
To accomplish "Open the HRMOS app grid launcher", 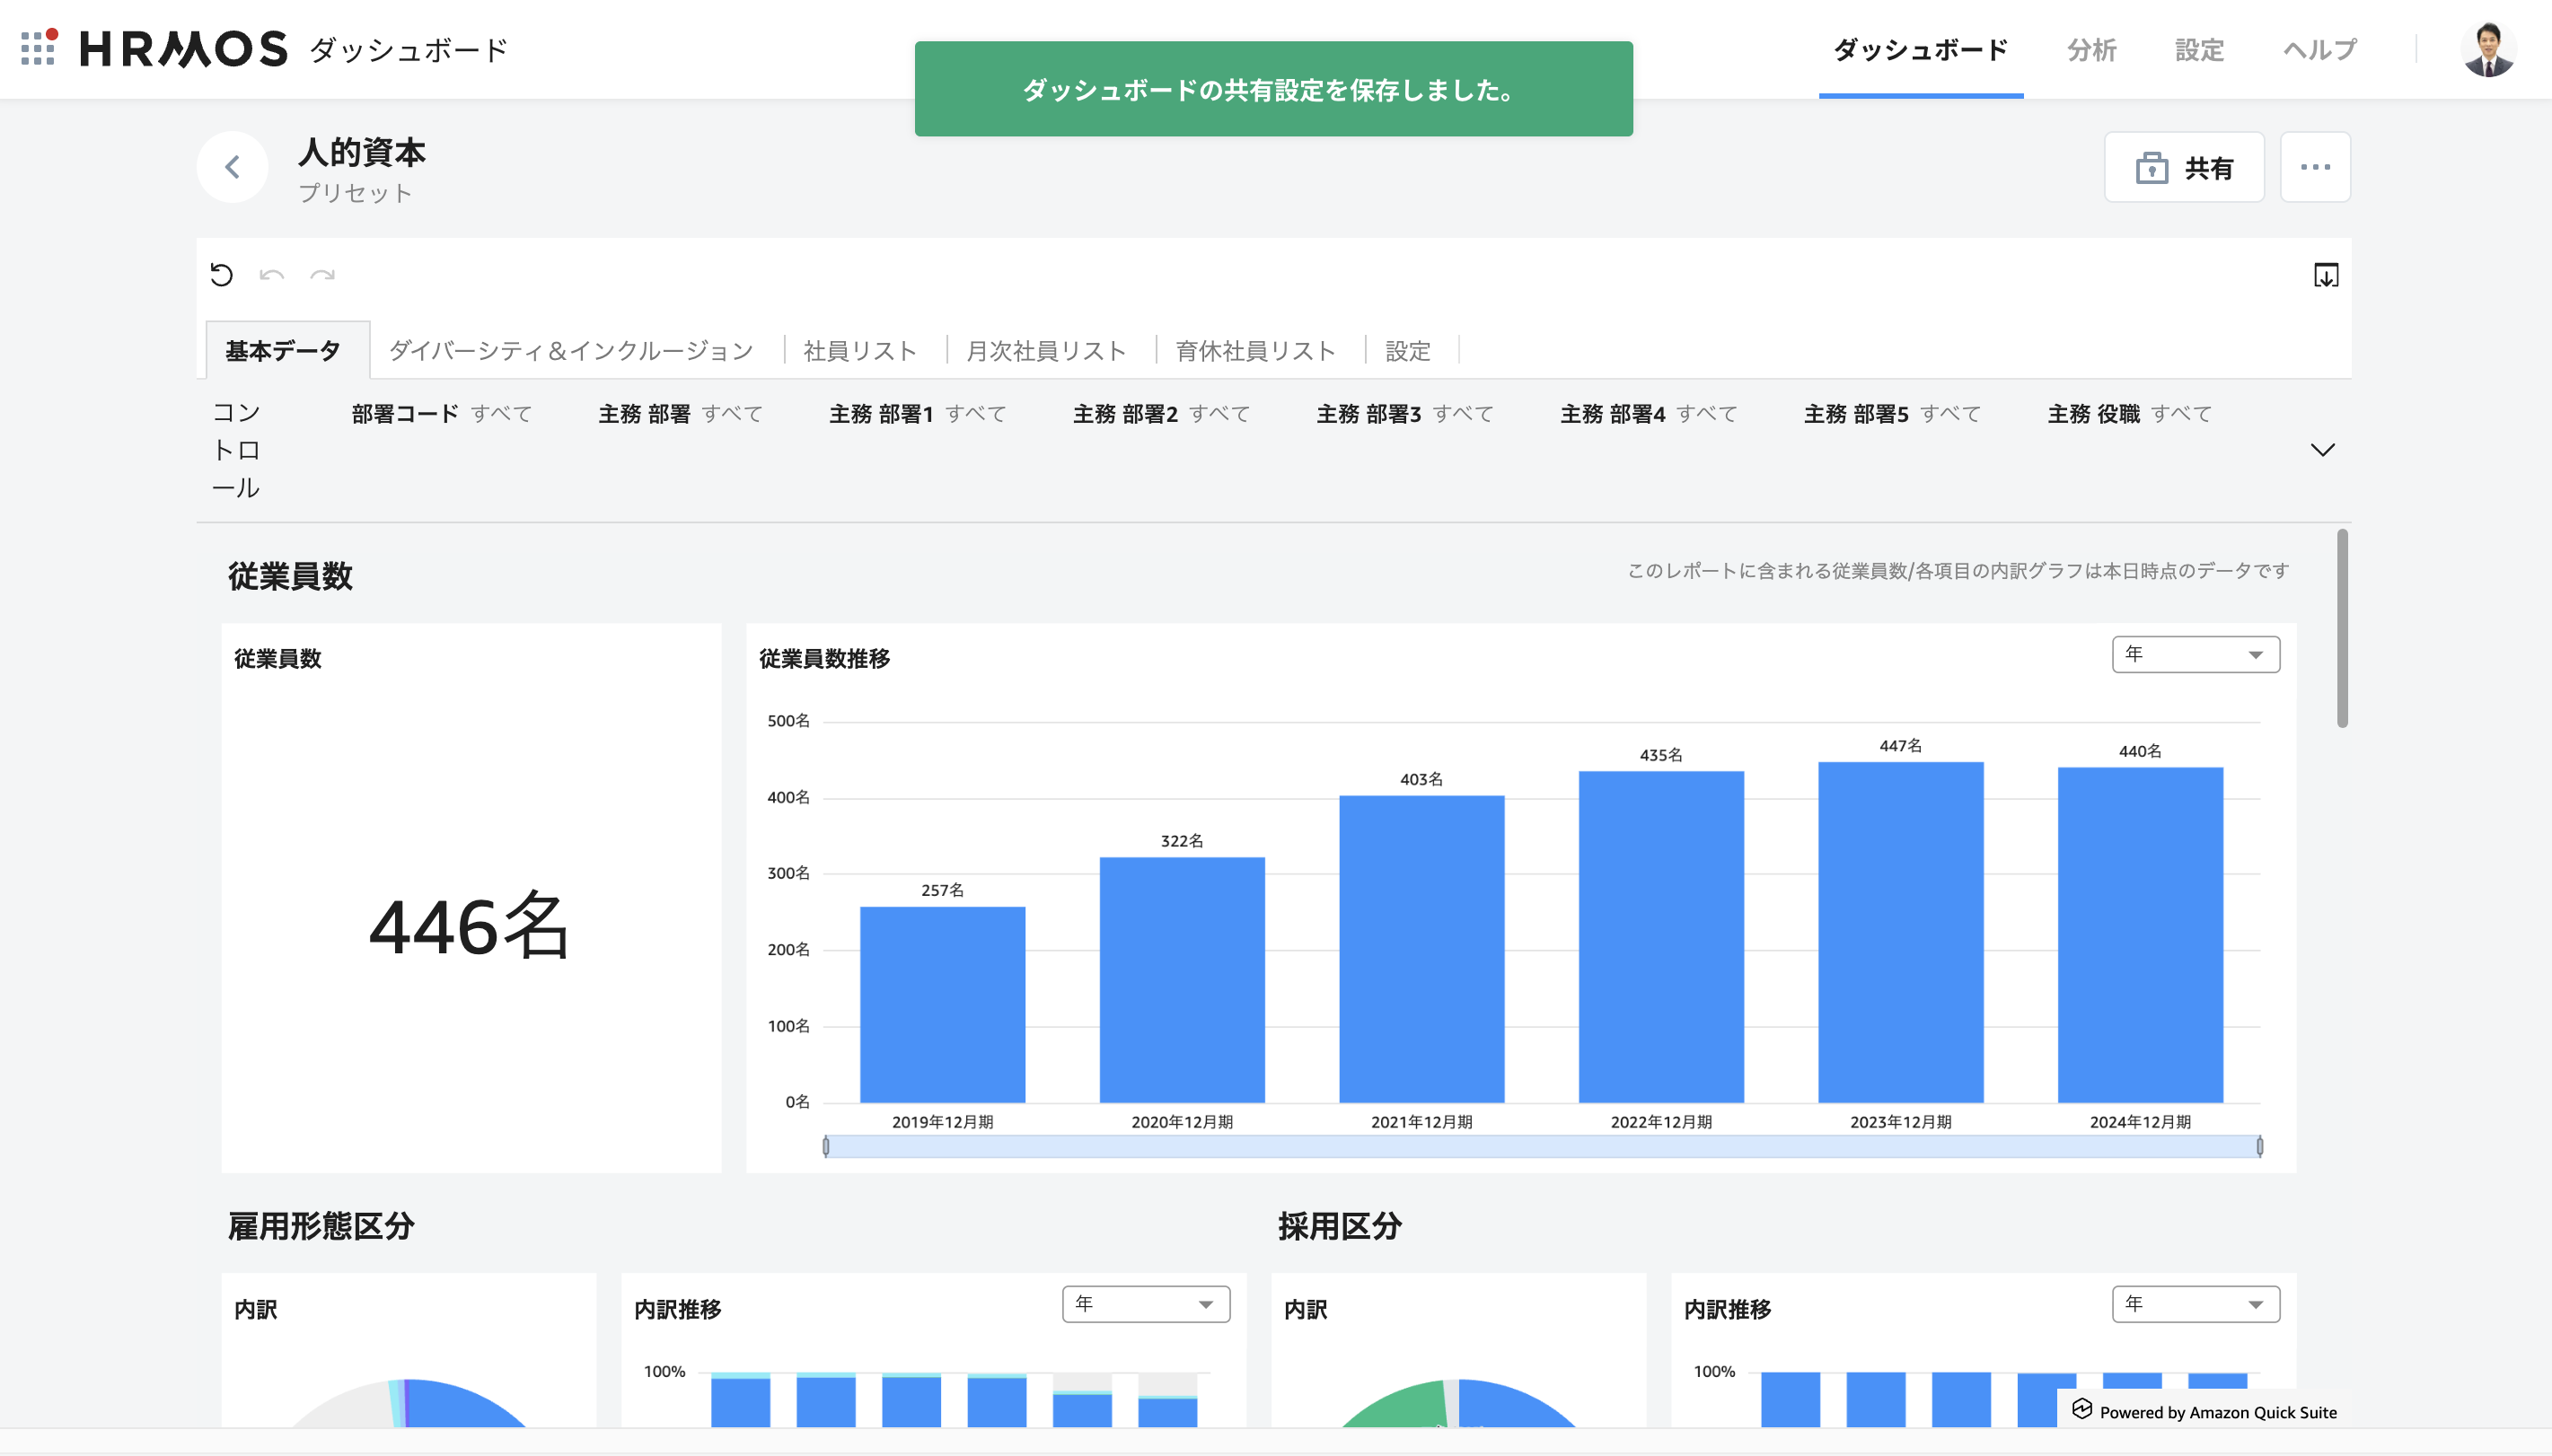I will pyautogui.click(x=38, y=48).
